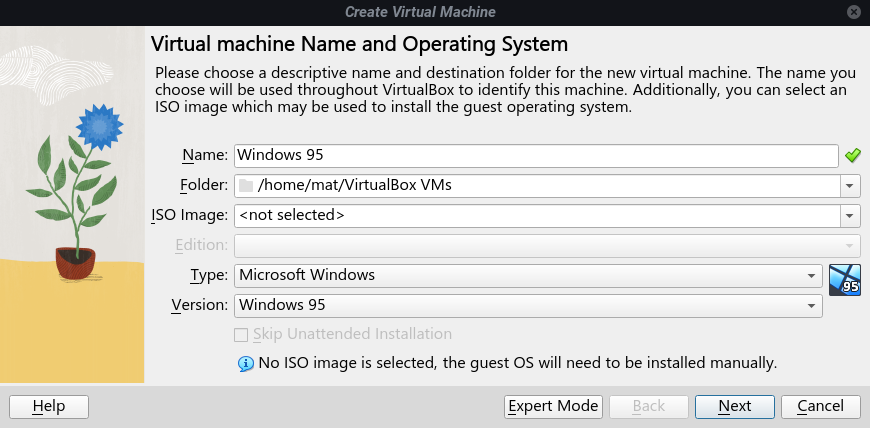Screen dimensions: 870x428
Task: Focus the Name text field
Action: 535,155
